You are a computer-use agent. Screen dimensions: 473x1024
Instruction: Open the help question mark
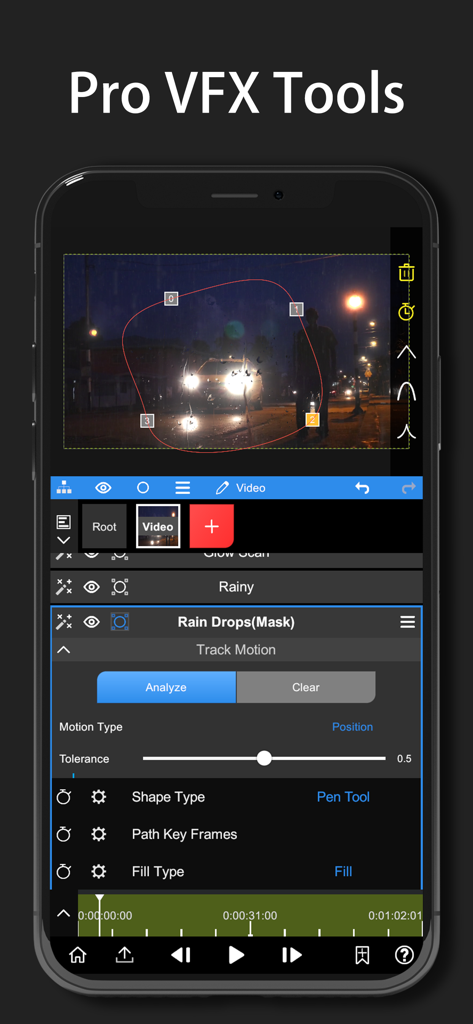[404, 955]
